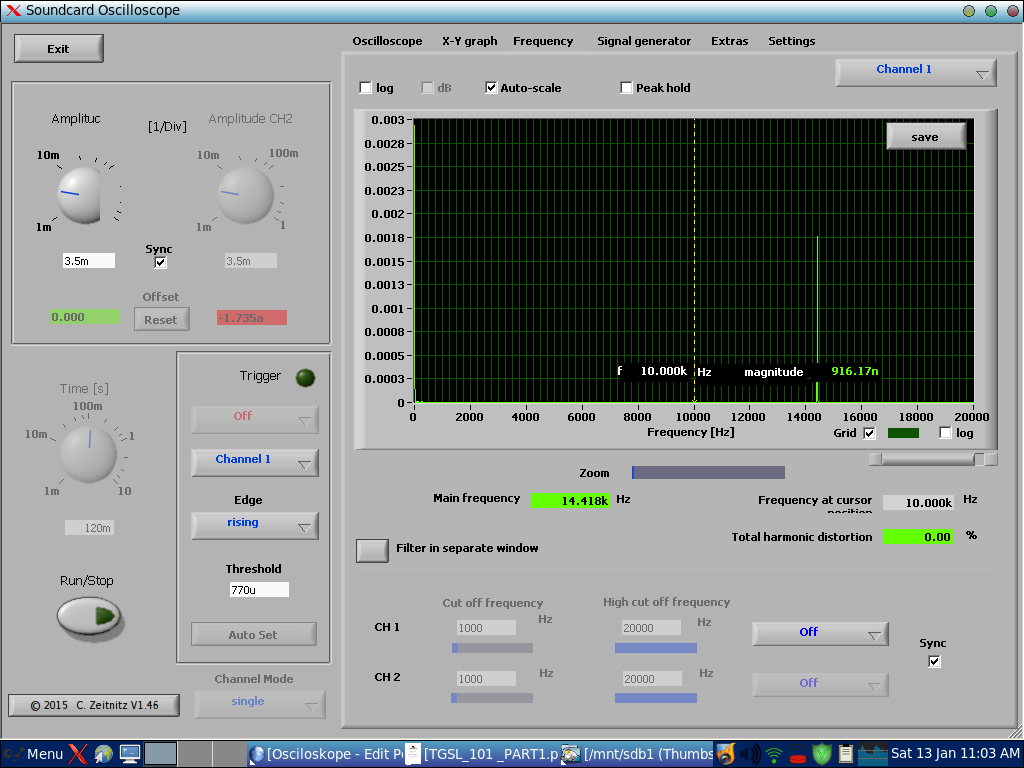The width and height of the screenshot is (1024, 768).
Task: Enable the Peak hold checkbox
Action: click(627, 88)
